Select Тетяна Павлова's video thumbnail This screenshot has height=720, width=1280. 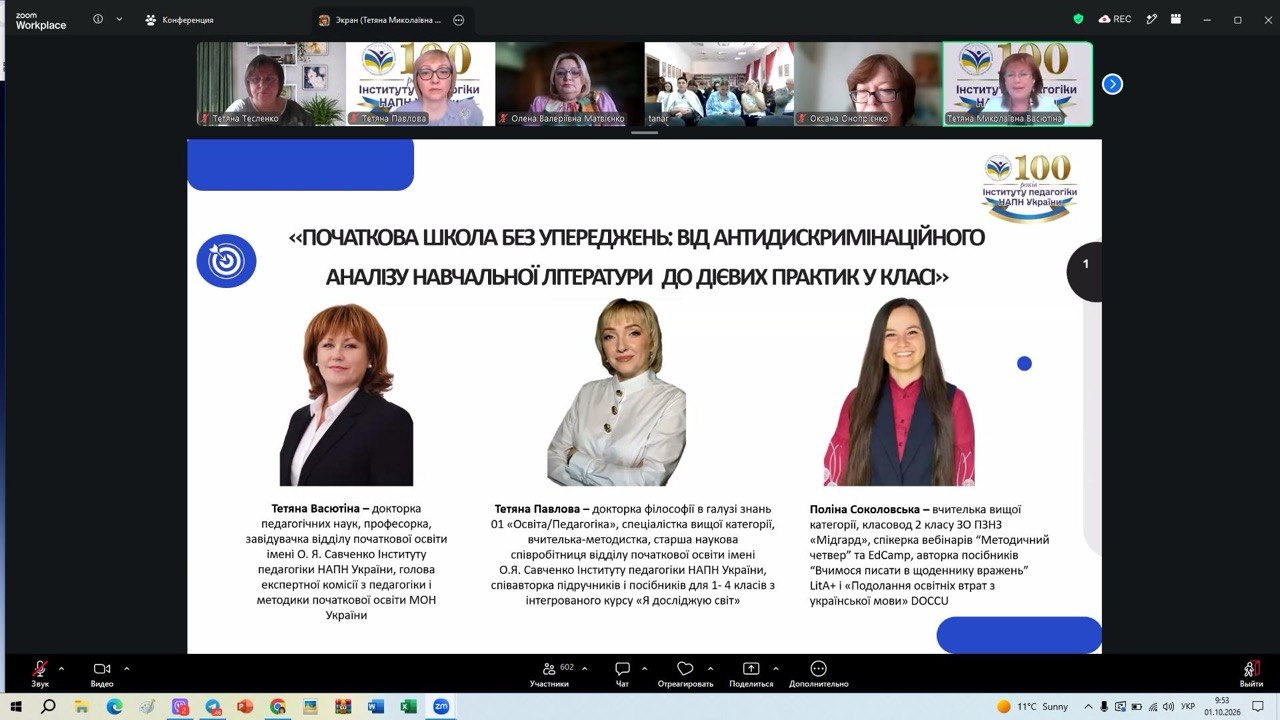pyautogui.click(x=420, y=83)
